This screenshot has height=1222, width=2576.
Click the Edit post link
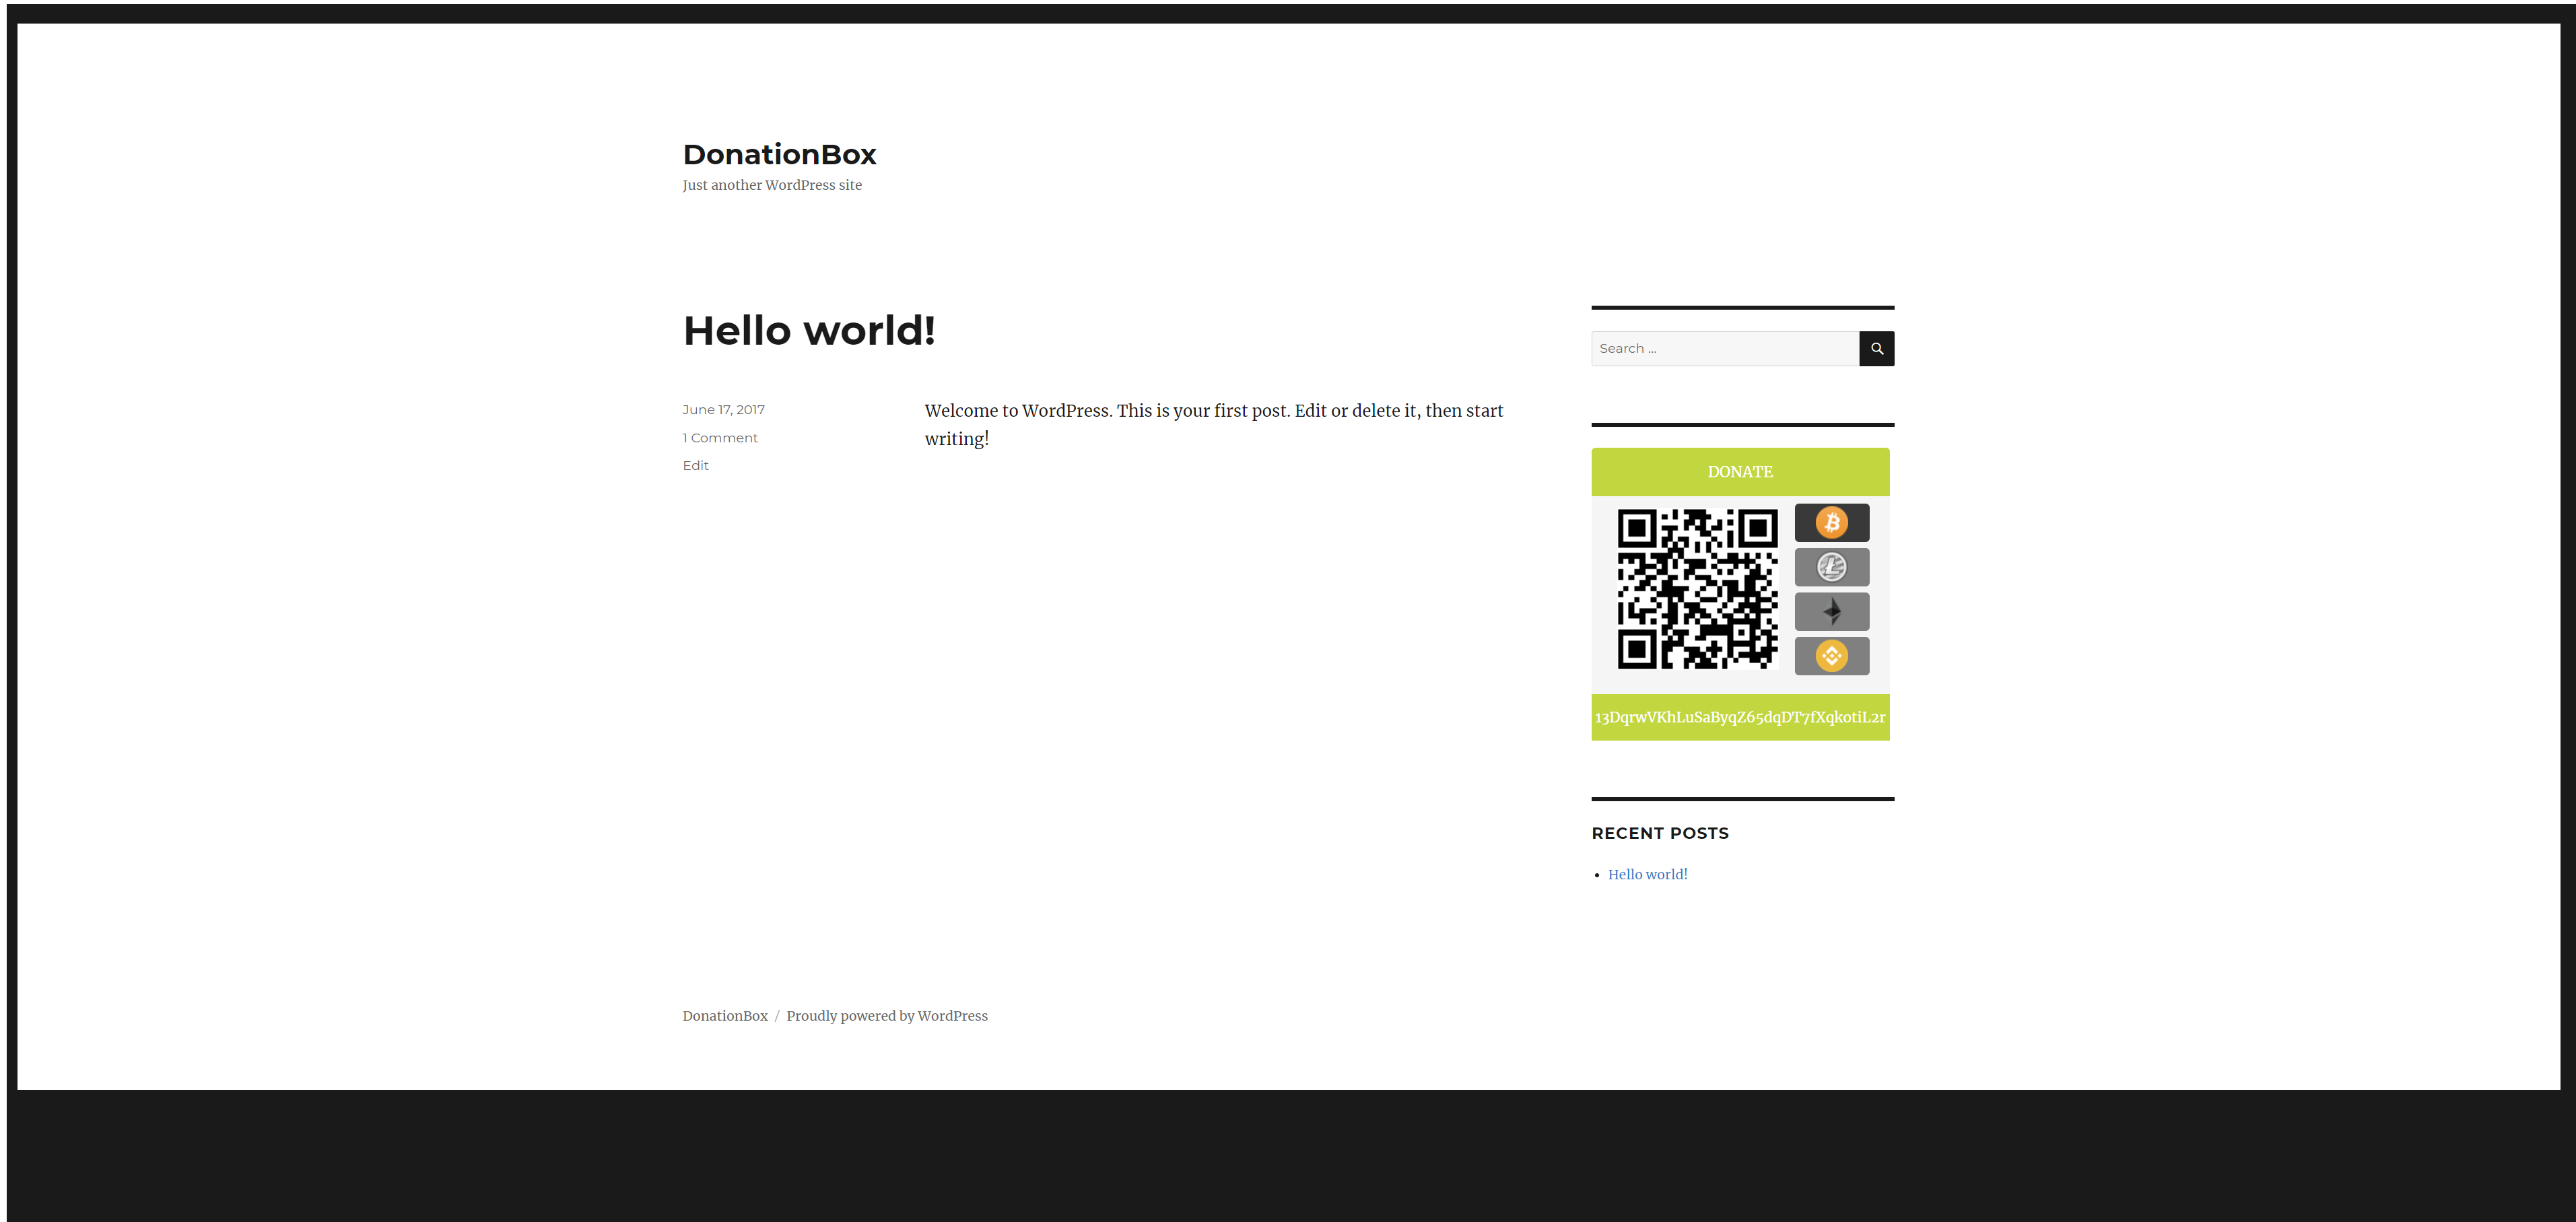[695, 465]
